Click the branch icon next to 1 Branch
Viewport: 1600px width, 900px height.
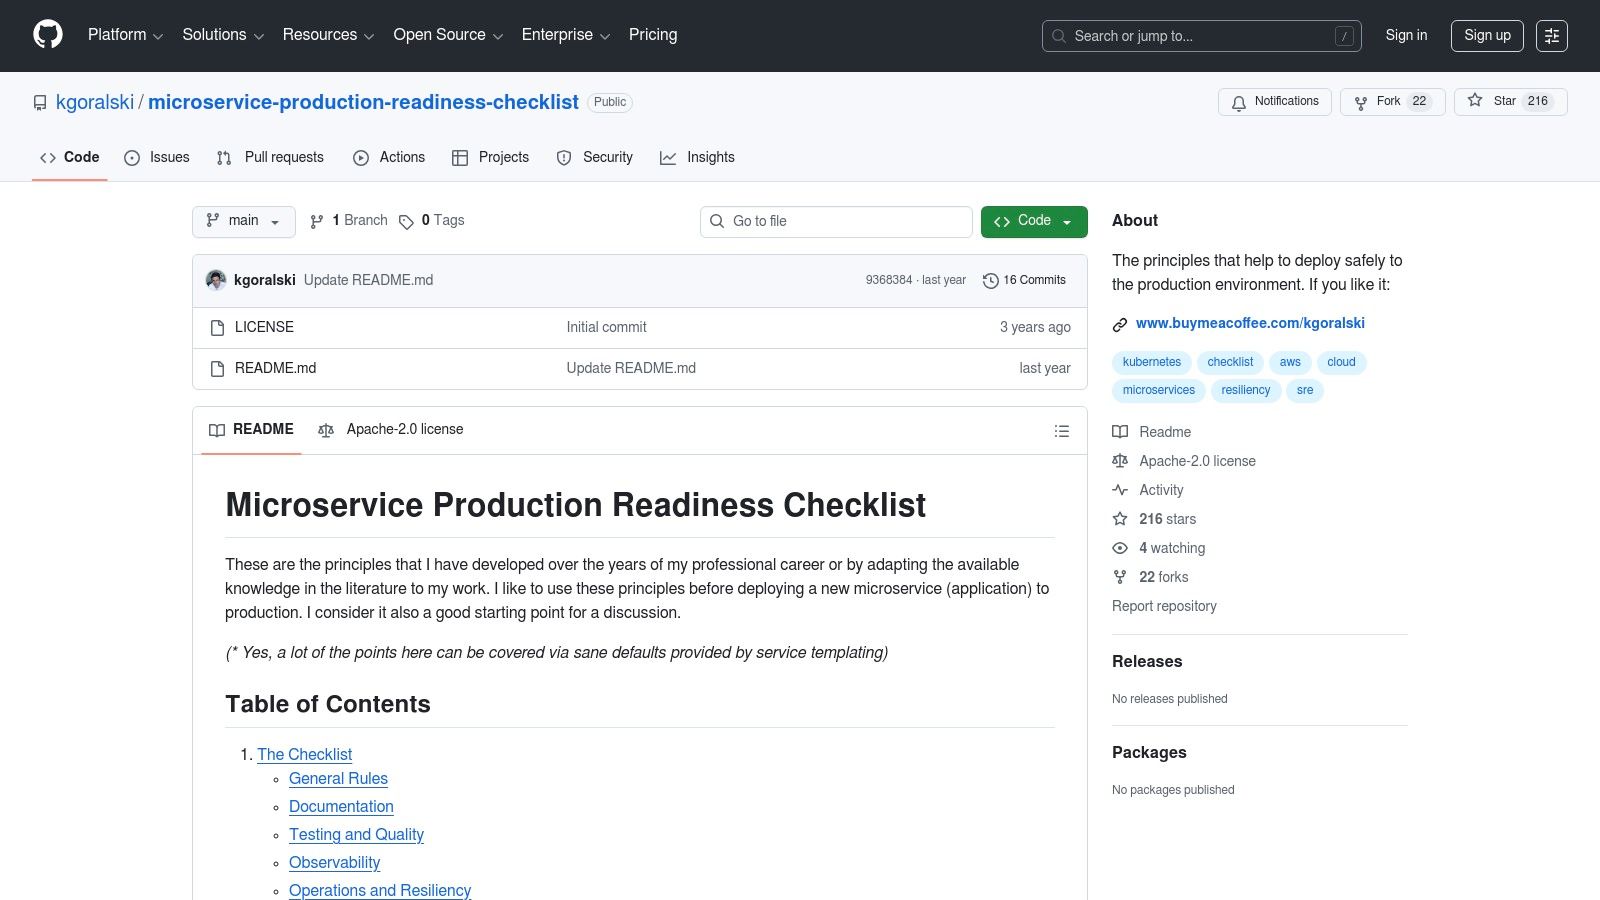[x=317, y=221]
